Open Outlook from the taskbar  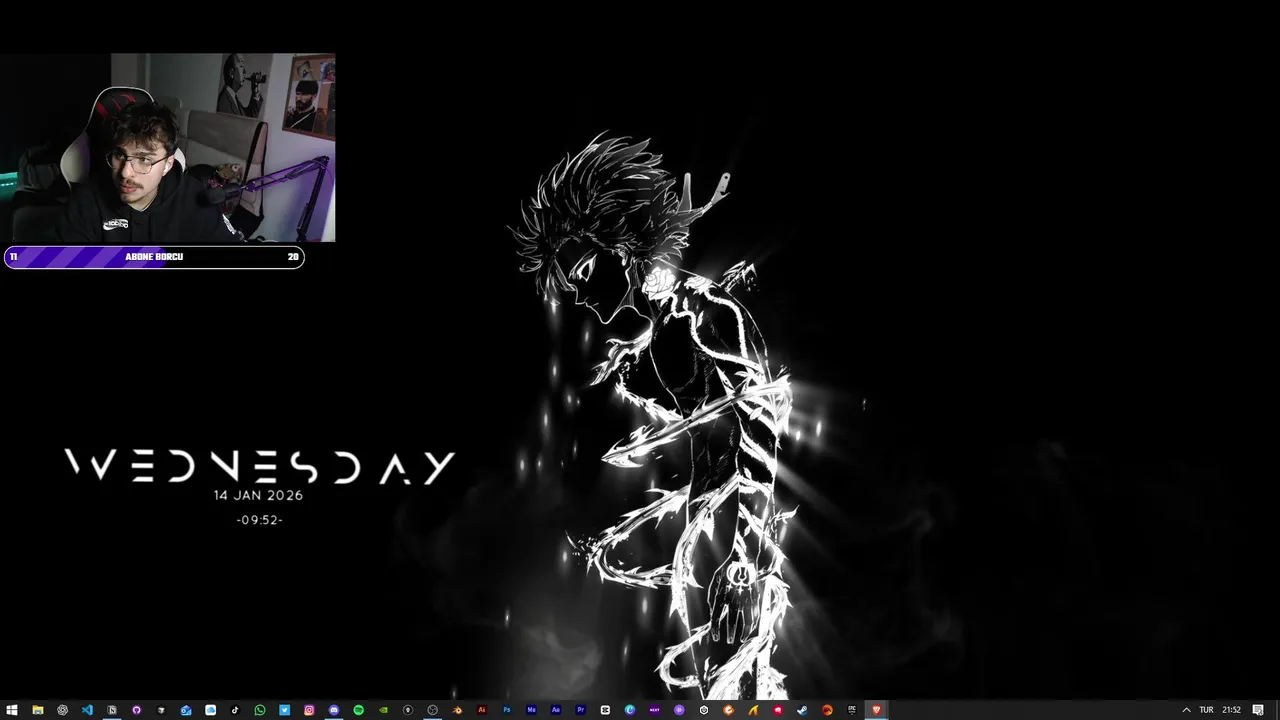tap(186, 710)
